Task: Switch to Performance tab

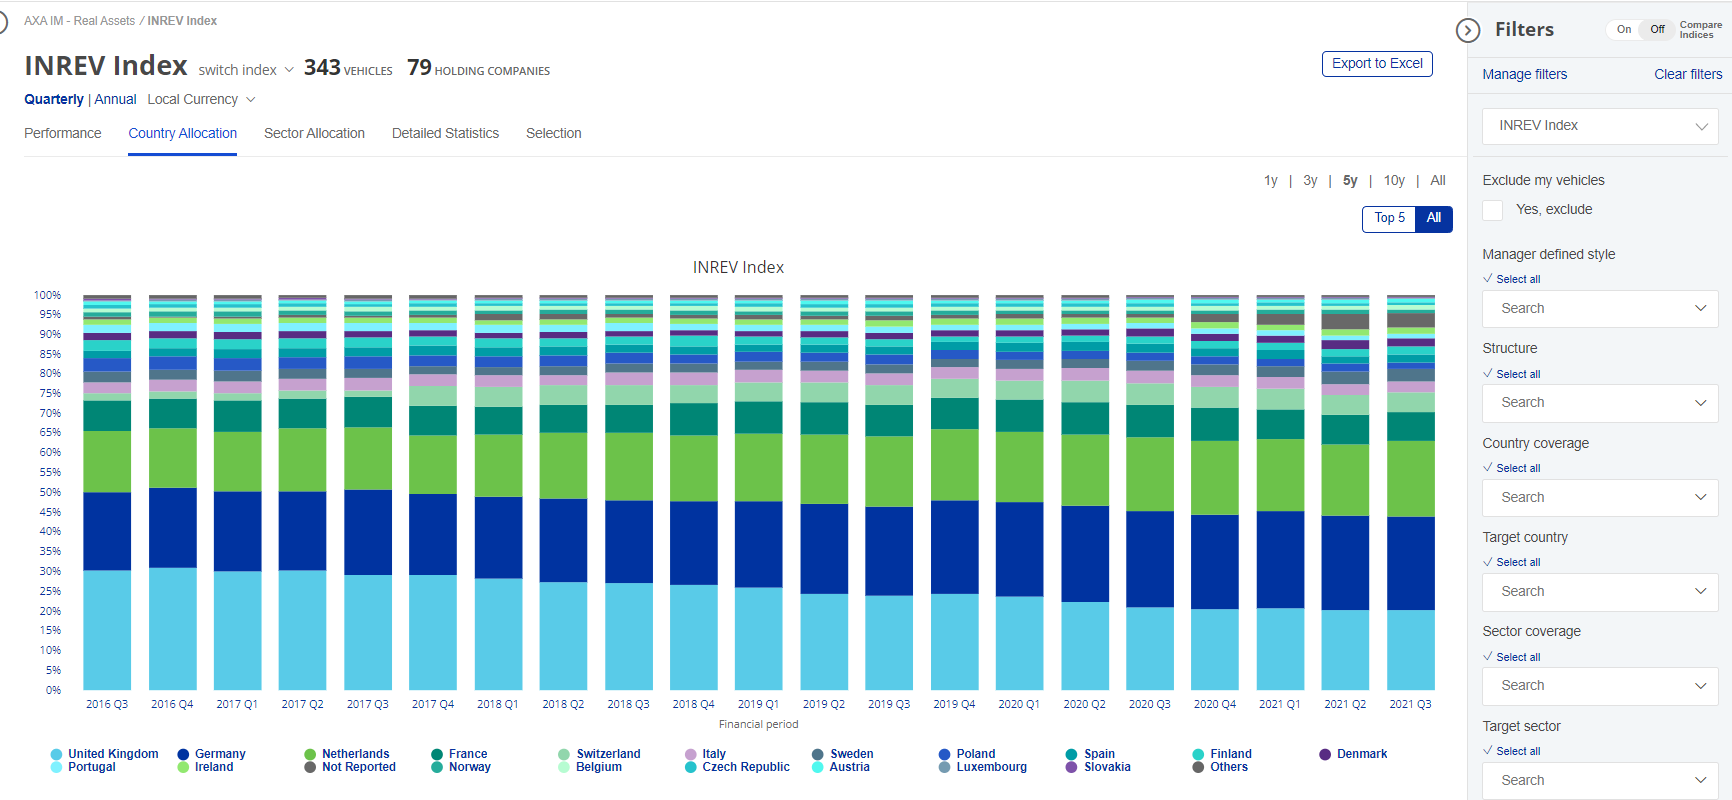Action: (63, 134)
